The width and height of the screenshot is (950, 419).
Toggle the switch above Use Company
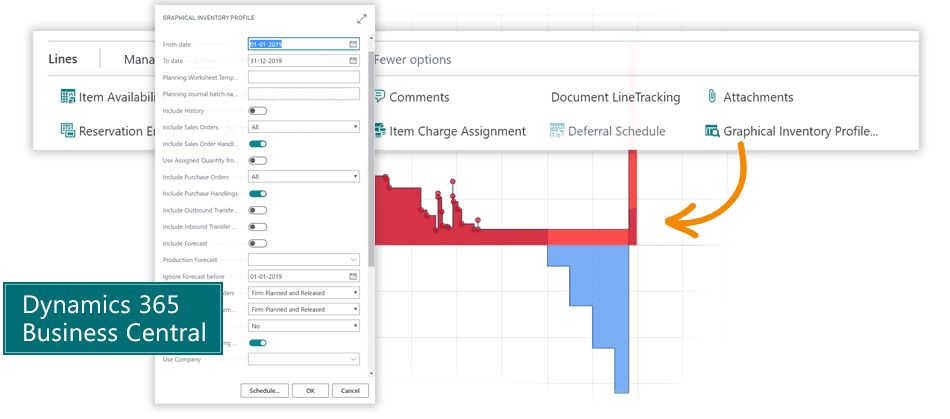coord(257,343)
